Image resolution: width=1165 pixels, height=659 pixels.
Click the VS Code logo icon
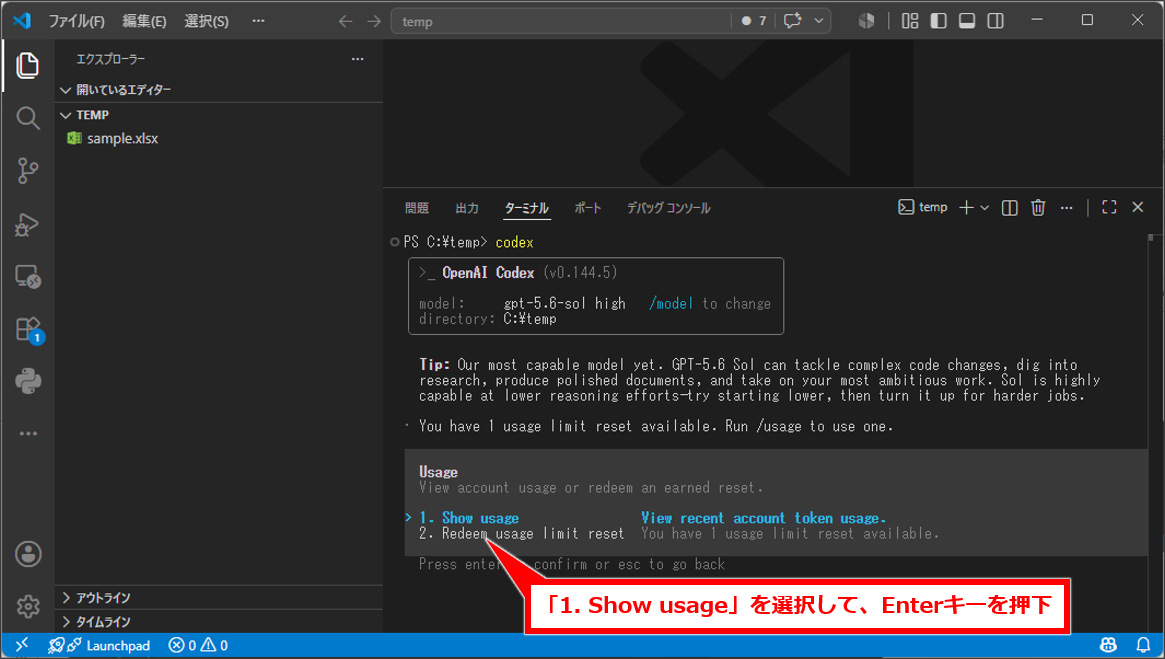point(22,21)
